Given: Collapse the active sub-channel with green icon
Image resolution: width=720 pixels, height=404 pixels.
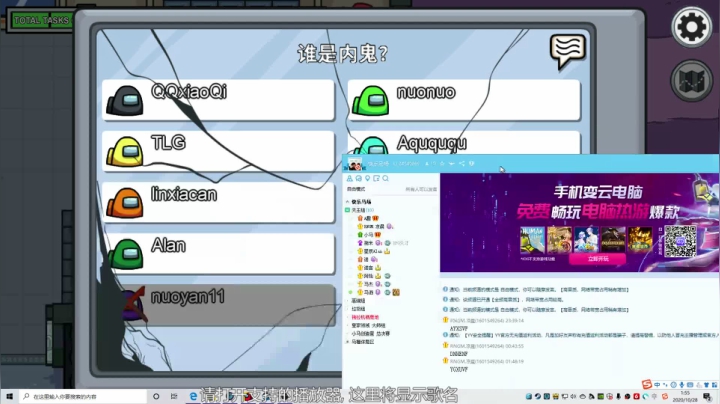Looking at the screenshot, I should pos(348,210).
